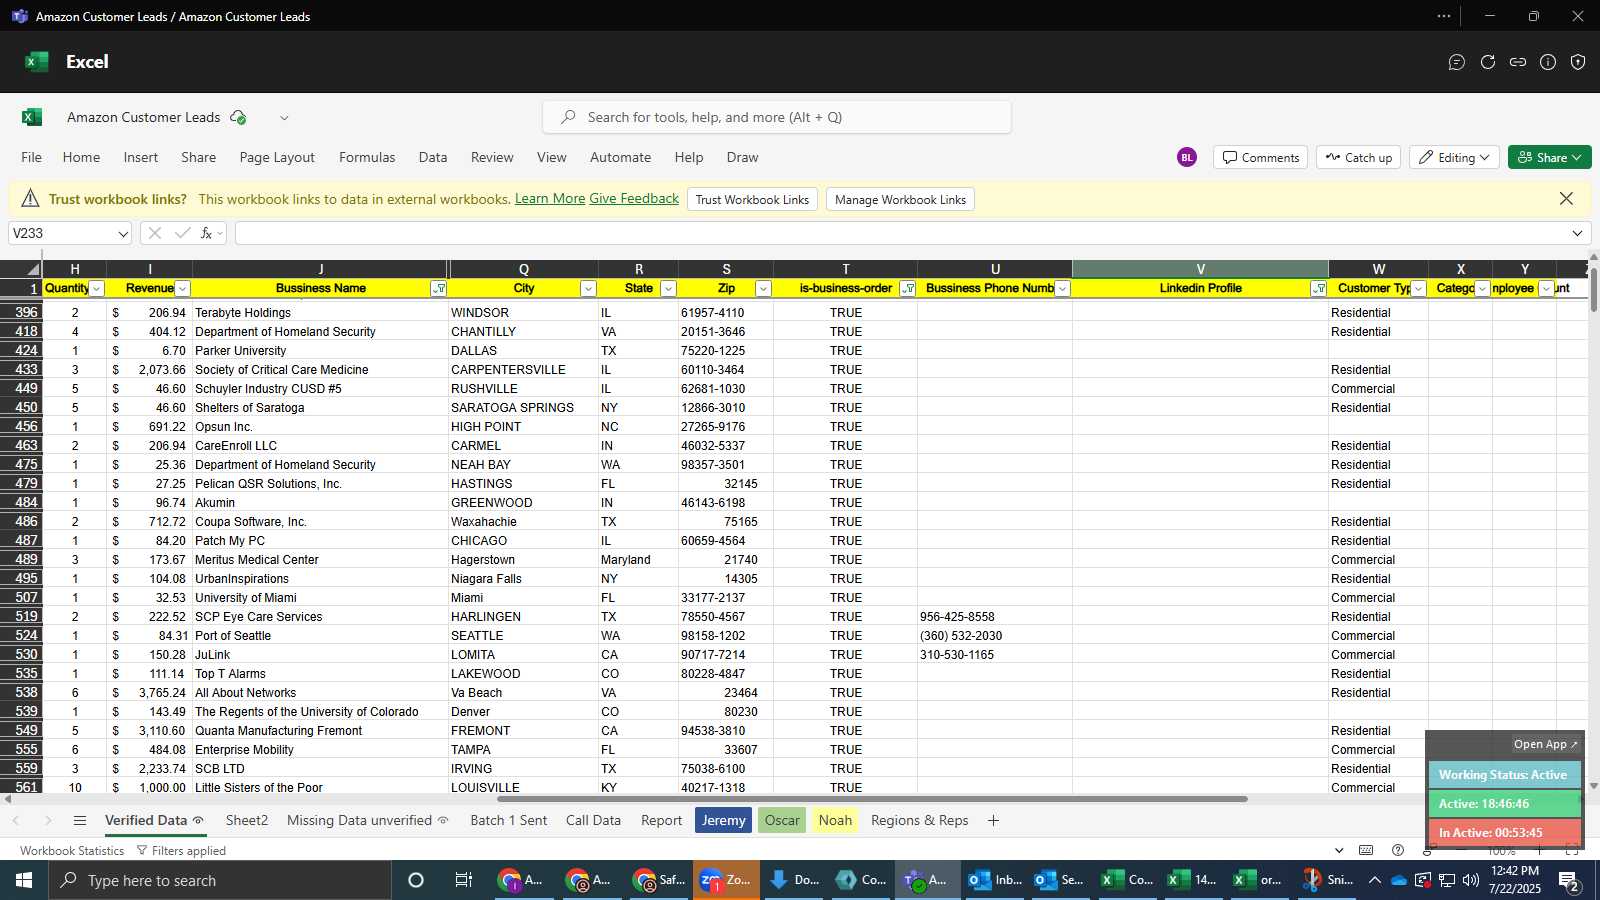Expand the formula bar chevron

1577,233
